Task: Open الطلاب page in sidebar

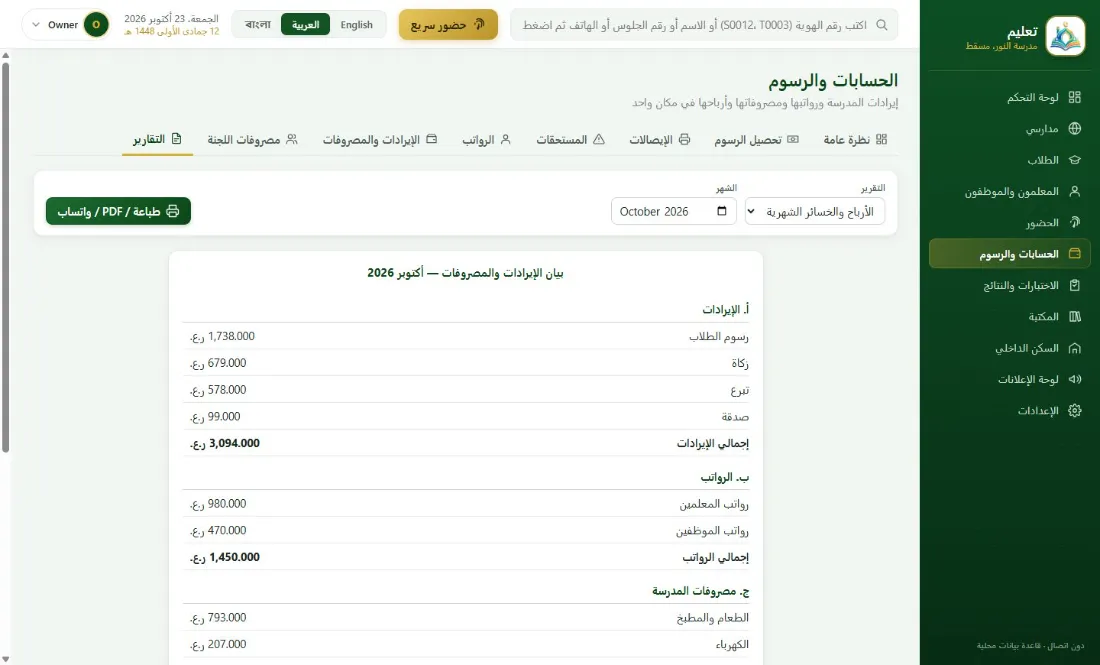Action: tap(1010, 160)
